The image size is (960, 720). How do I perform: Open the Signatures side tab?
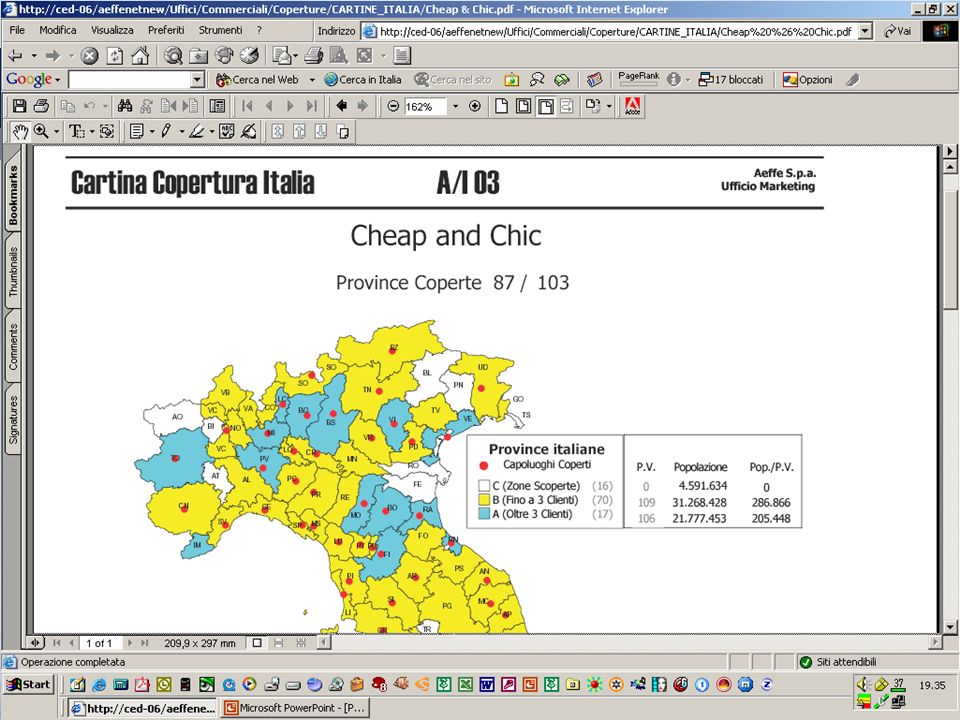click(13, 420)
